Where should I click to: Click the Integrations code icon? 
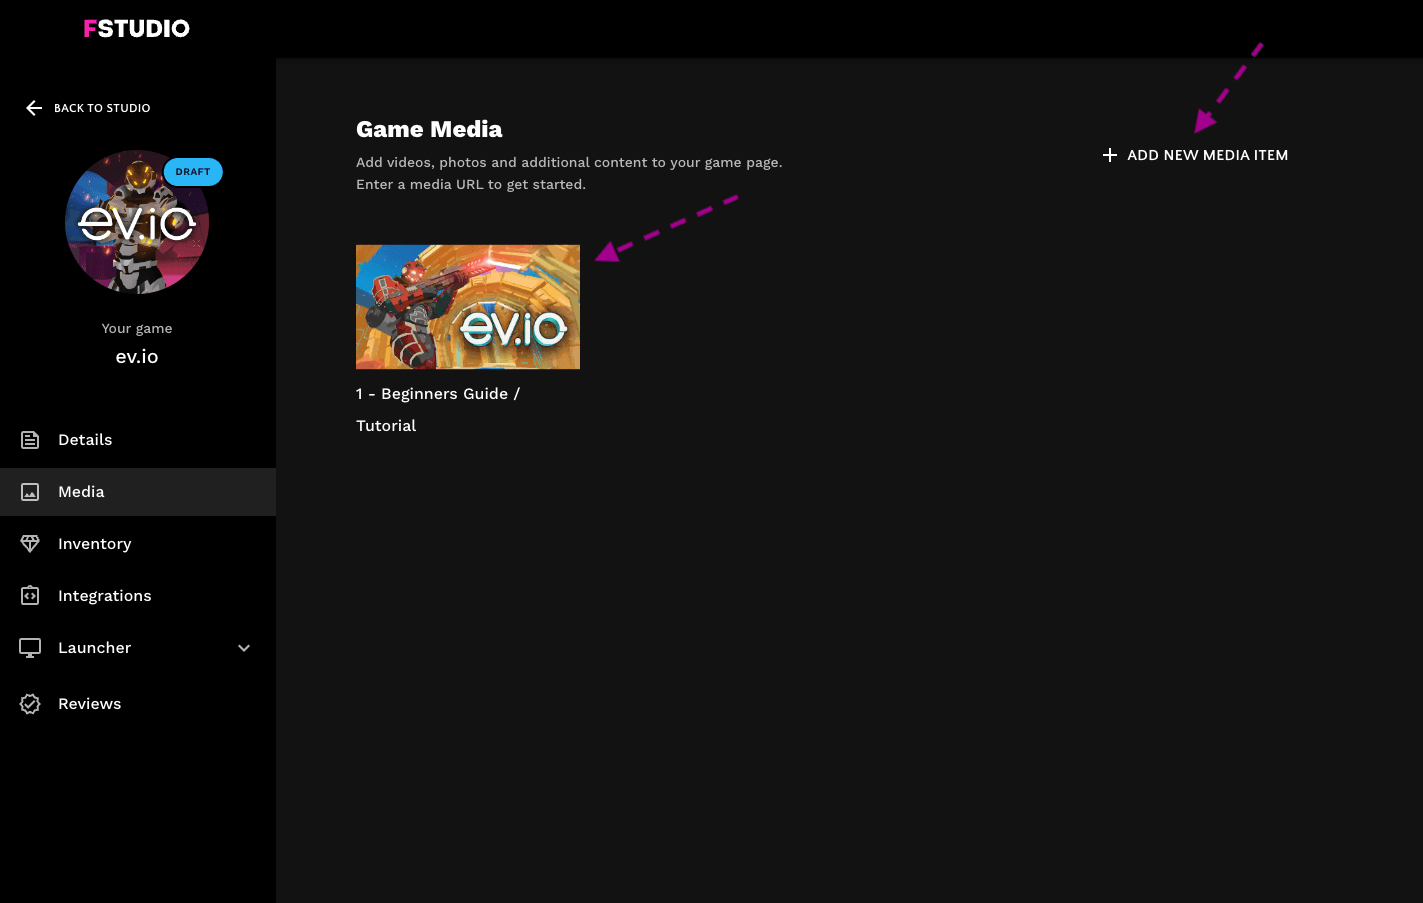[30, 596]
